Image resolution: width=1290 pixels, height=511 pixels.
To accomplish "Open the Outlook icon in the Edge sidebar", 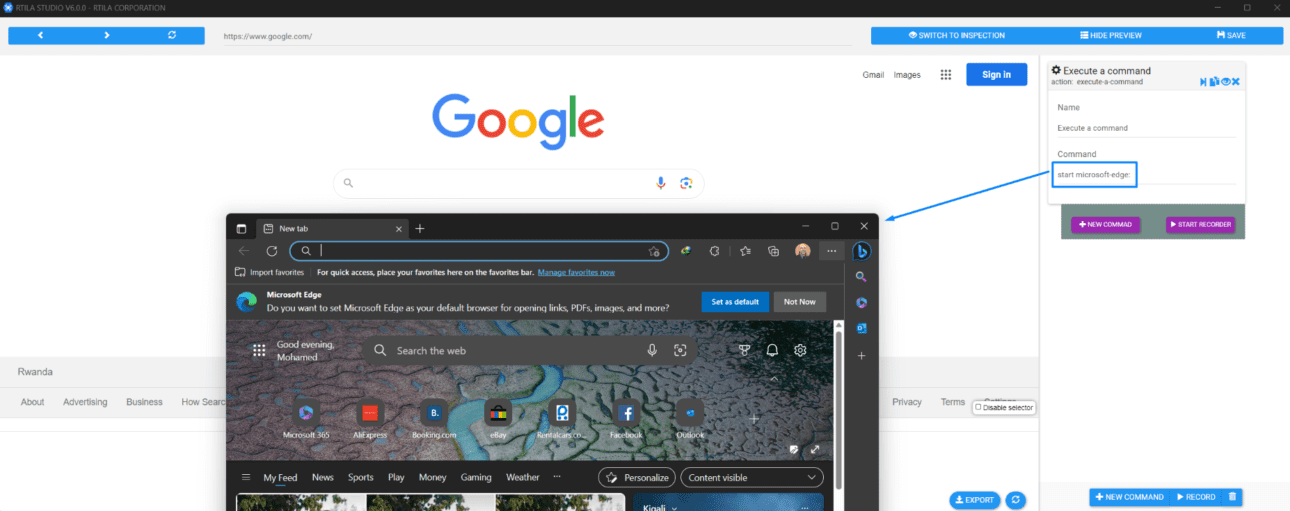I will (x=861, y=328).
